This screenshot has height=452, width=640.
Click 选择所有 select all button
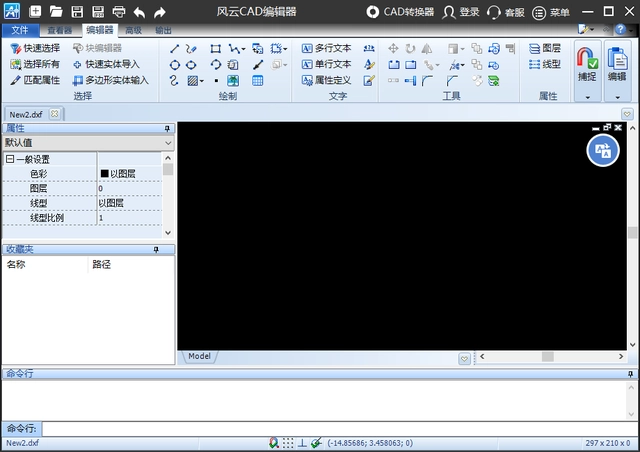tap(35, 65)
